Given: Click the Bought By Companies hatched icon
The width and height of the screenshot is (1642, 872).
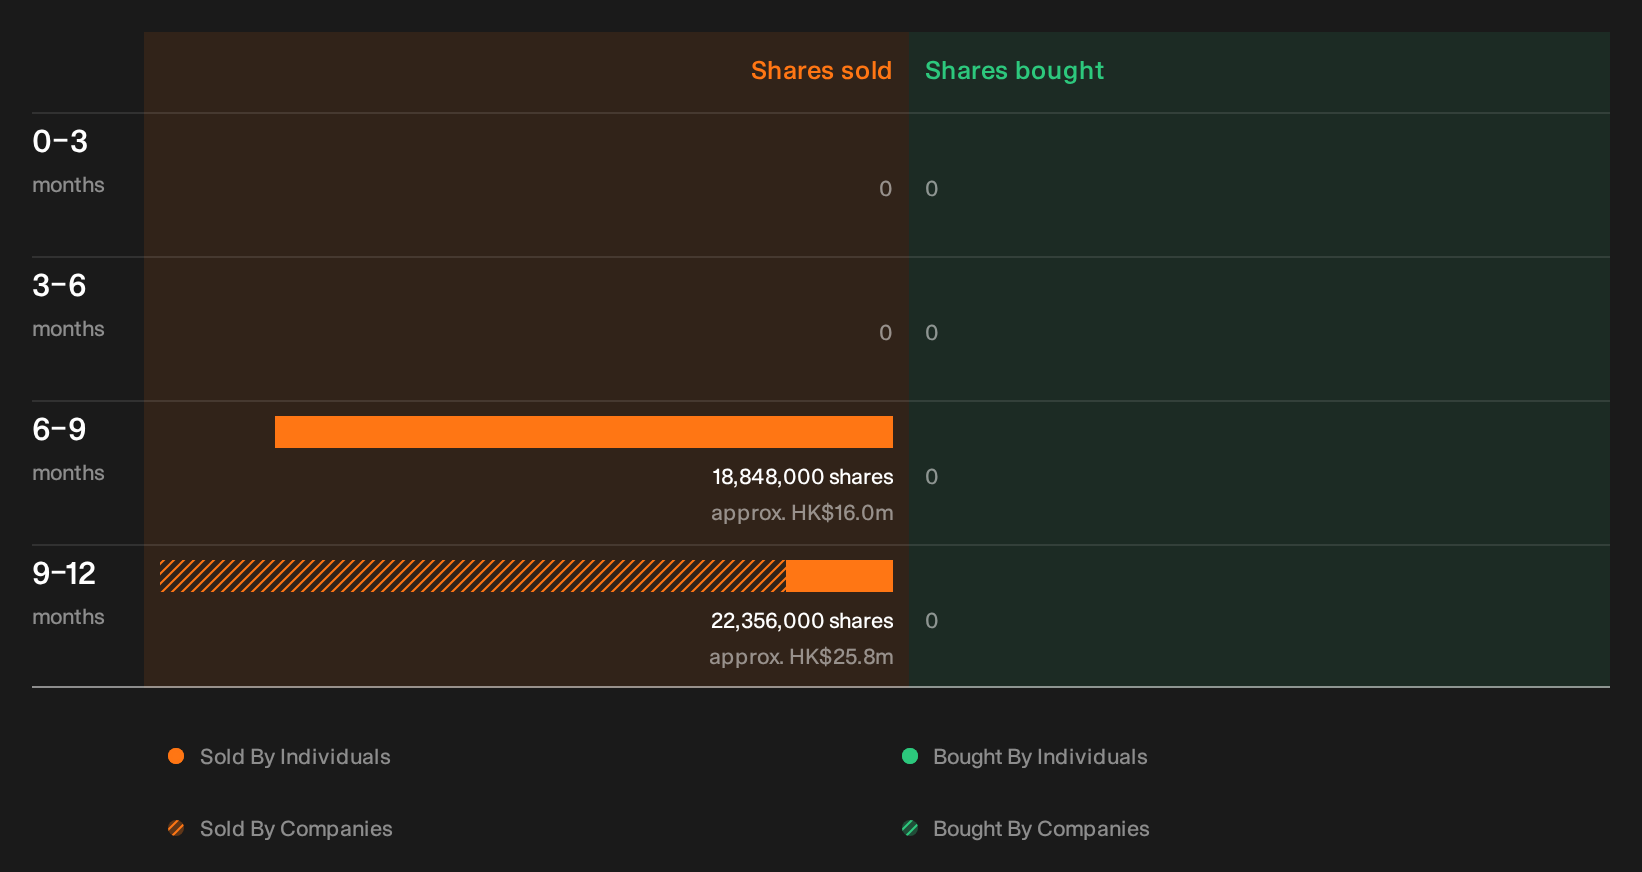Looking at the screenshot, I should (910, 828).
